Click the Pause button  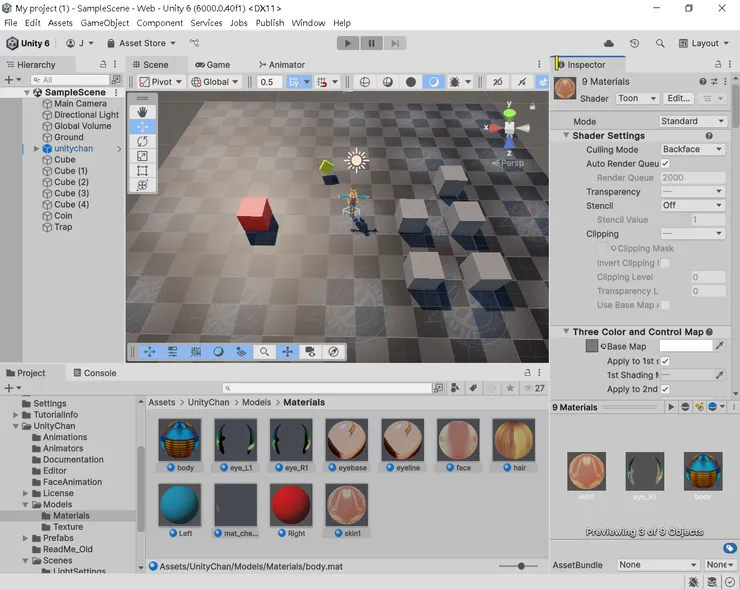(x=372, y=43)
